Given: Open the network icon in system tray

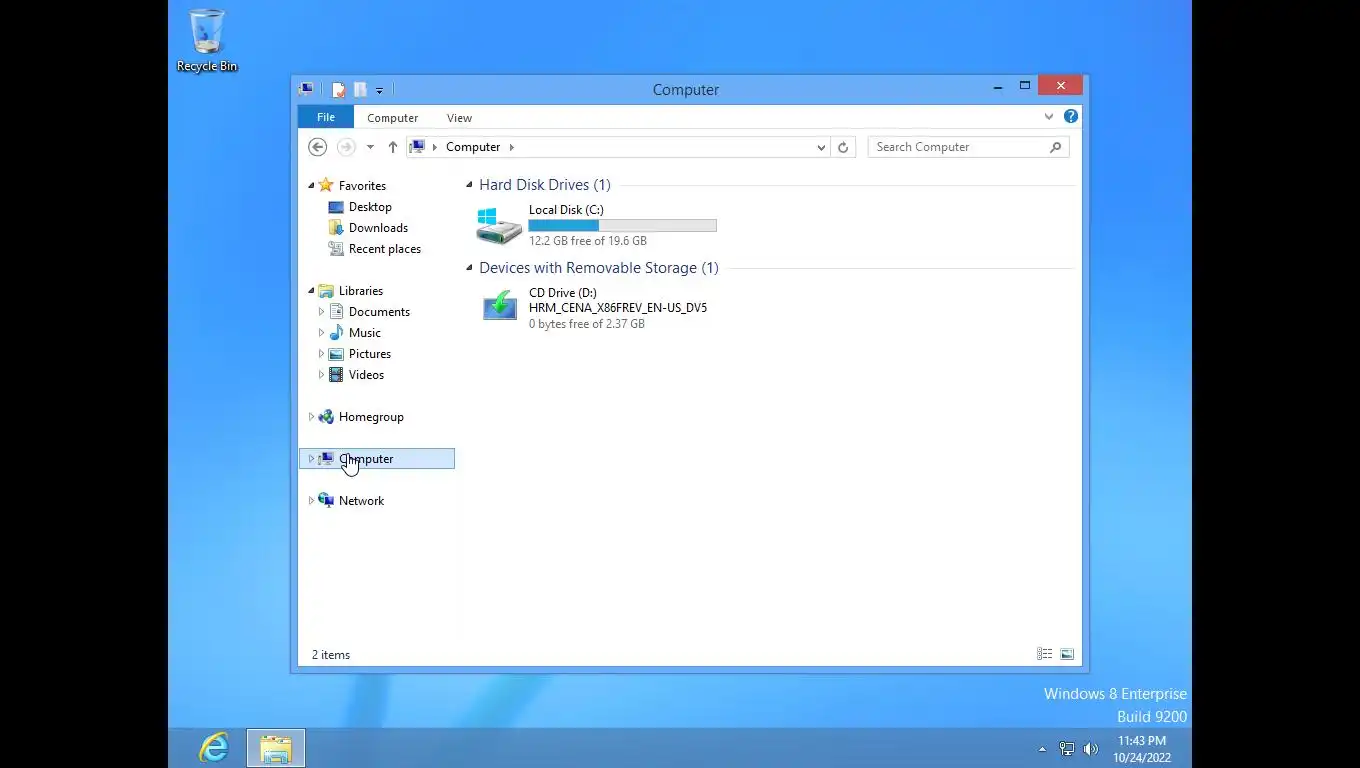Looking at the screenshot, I should pos(1067,749).
